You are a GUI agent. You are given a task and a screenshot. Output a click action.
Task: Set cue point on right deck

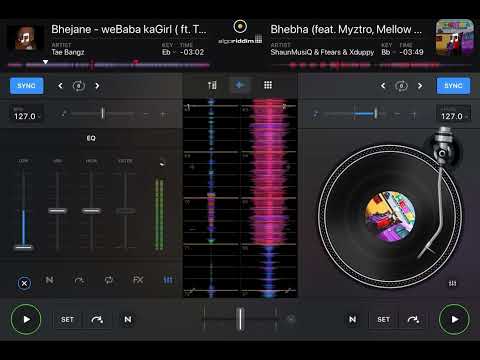click(383, 319)
